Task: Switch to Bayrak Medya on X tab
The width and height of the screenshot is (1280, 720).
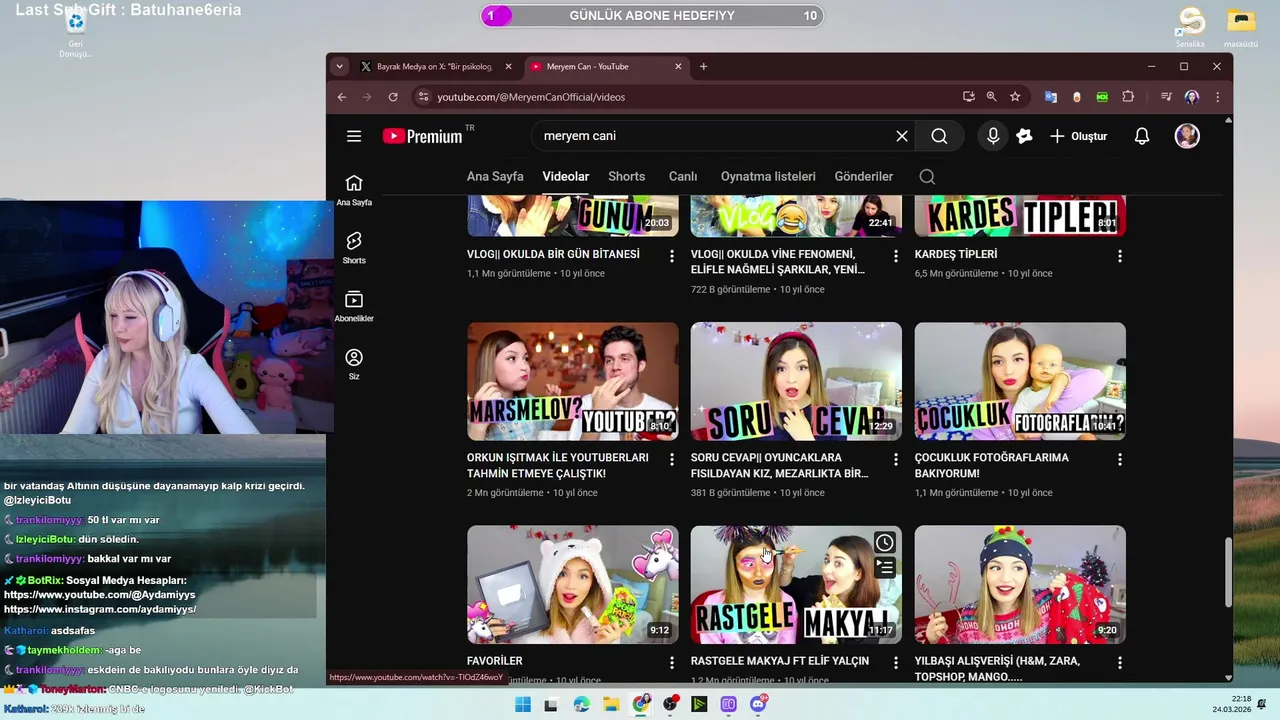Action: click(x=435, y=66)
